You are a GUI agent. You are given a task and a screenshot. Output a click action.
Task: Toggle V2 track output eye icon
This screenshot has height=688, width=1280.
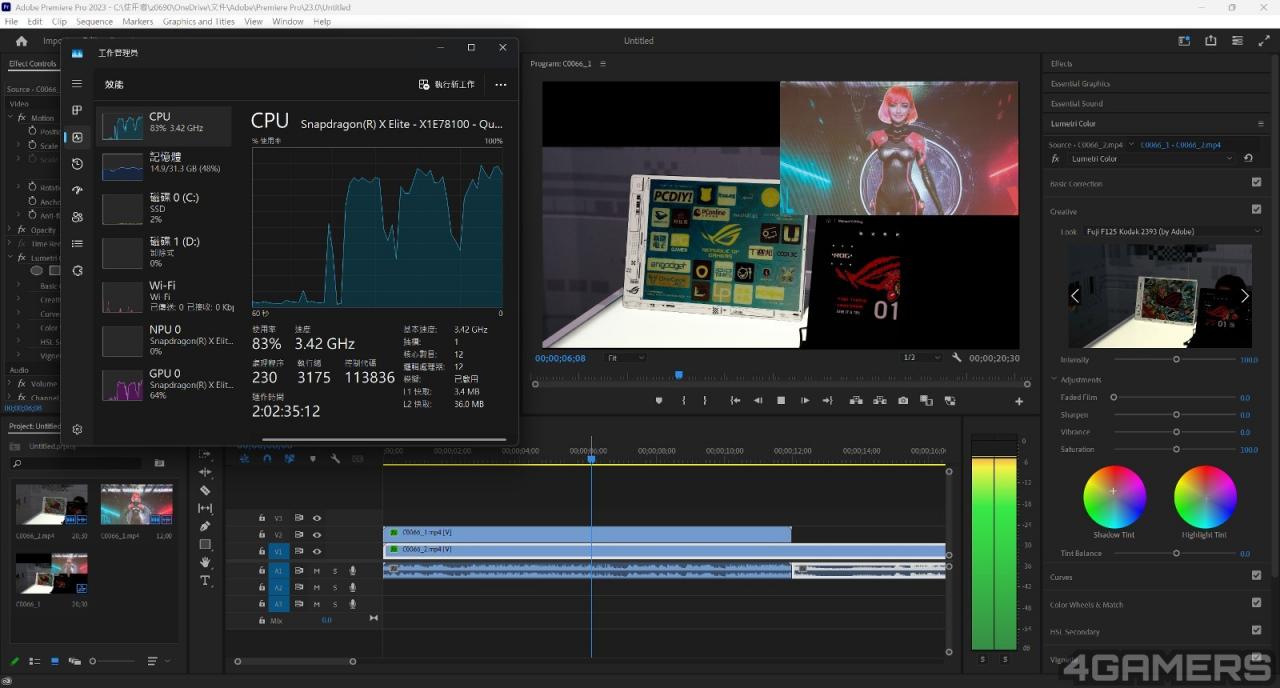pyautogui.click(x=317, y=535)
